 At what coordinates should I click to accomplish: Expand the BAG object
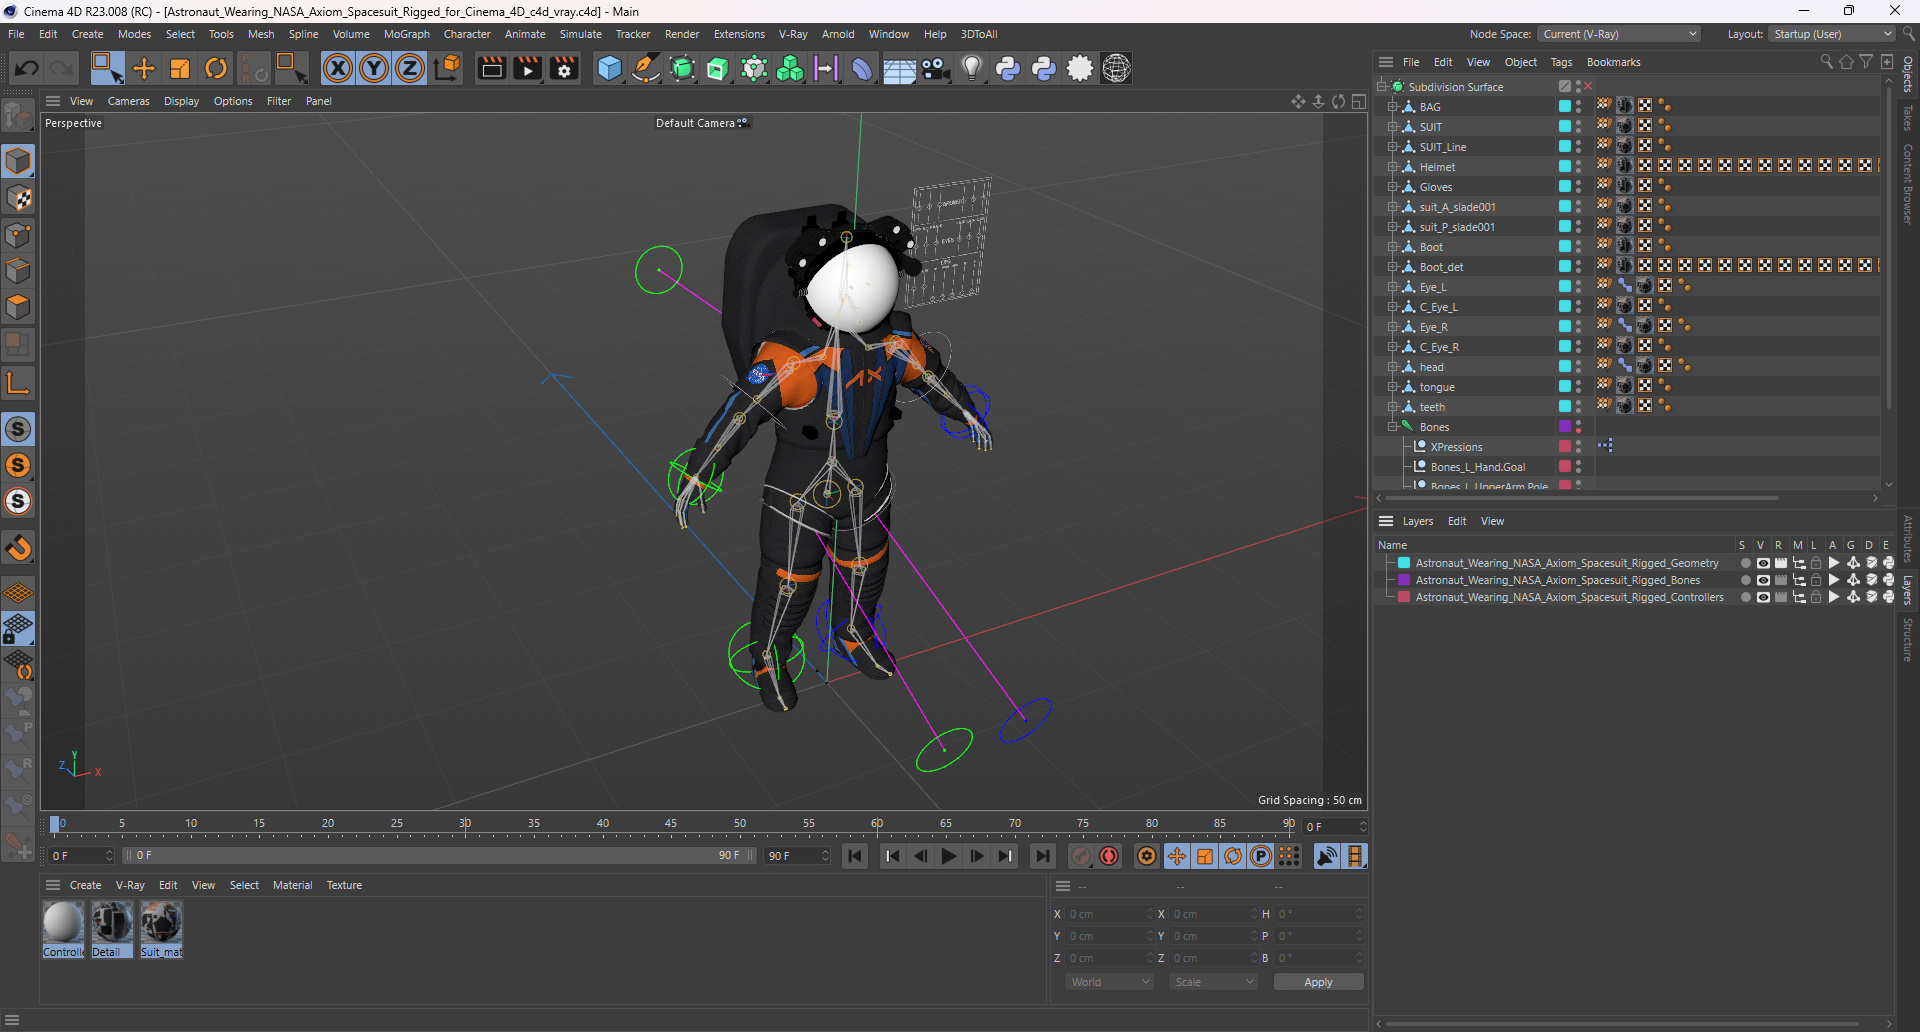(x=1392, y=107)
